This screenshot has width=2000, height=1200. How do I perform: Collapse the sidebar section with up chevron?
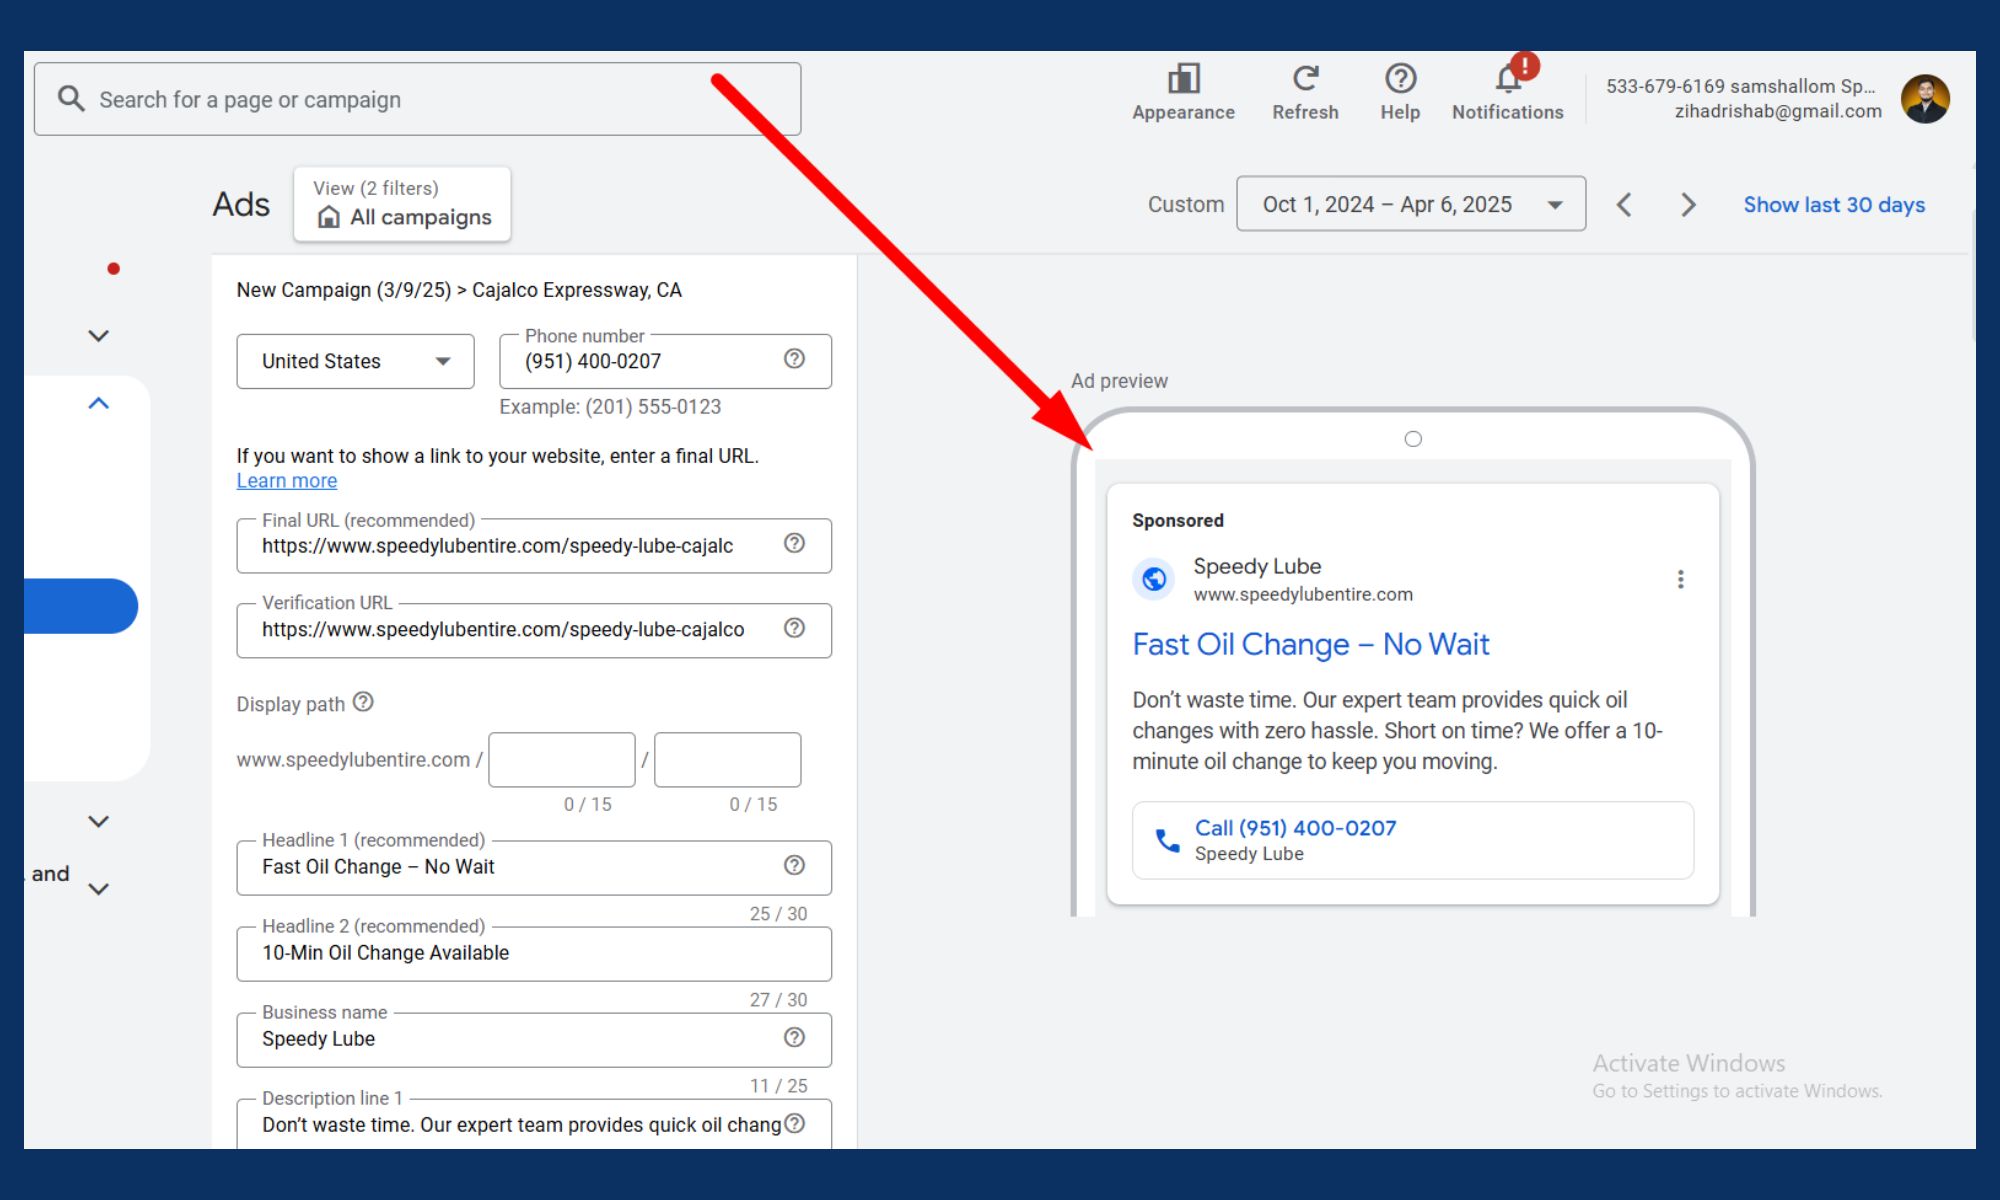(98, 403)
